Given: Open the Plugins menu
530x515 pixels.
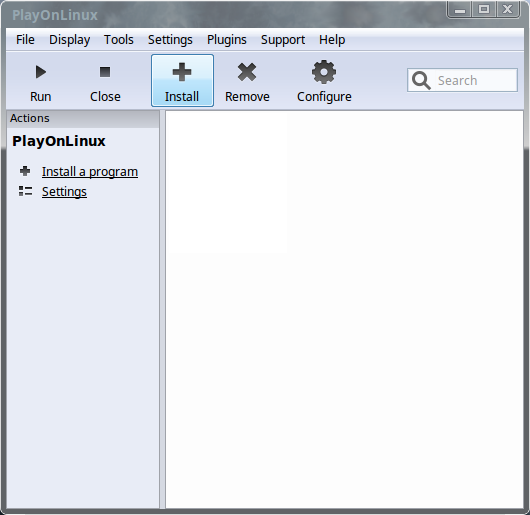Looking at the screenshot, I should [227, 40].
